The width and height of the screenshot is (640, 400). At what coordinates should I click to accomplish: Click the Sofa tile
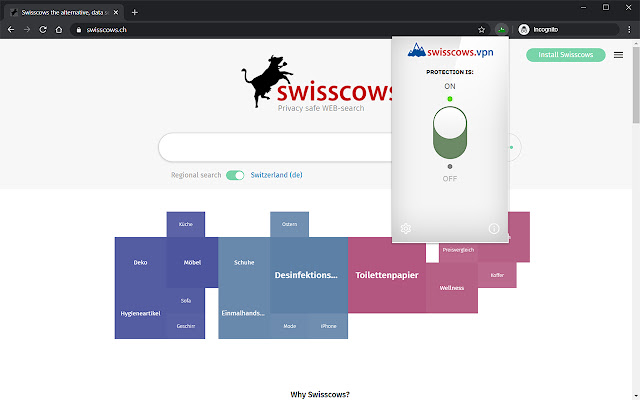tap(186, 301)
